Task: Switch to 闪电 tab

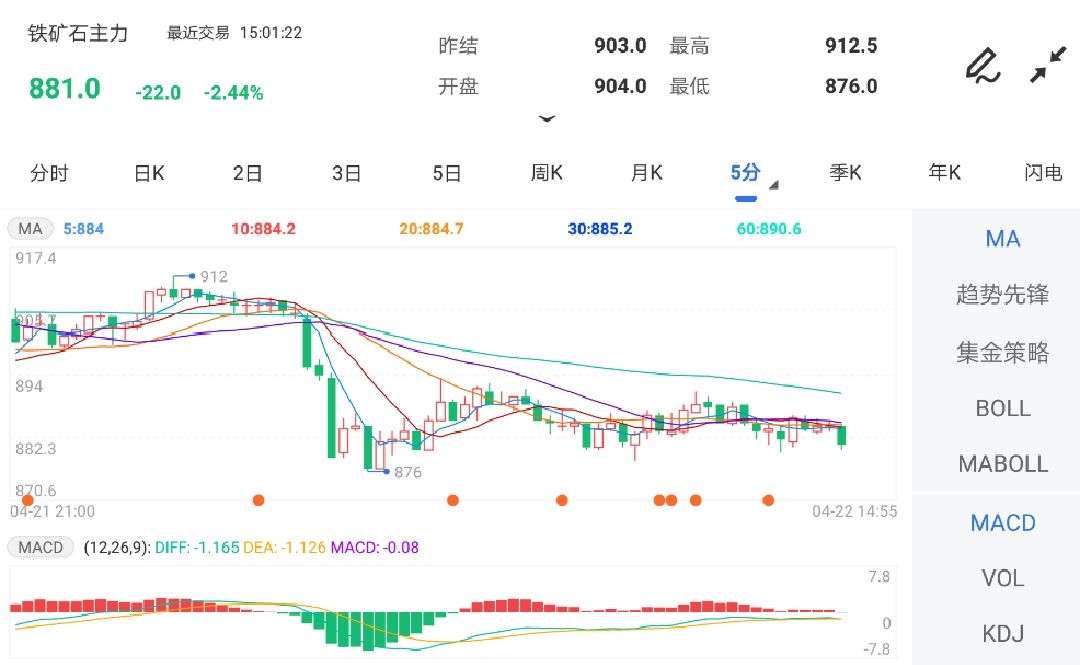Action: coord(1043,173)
